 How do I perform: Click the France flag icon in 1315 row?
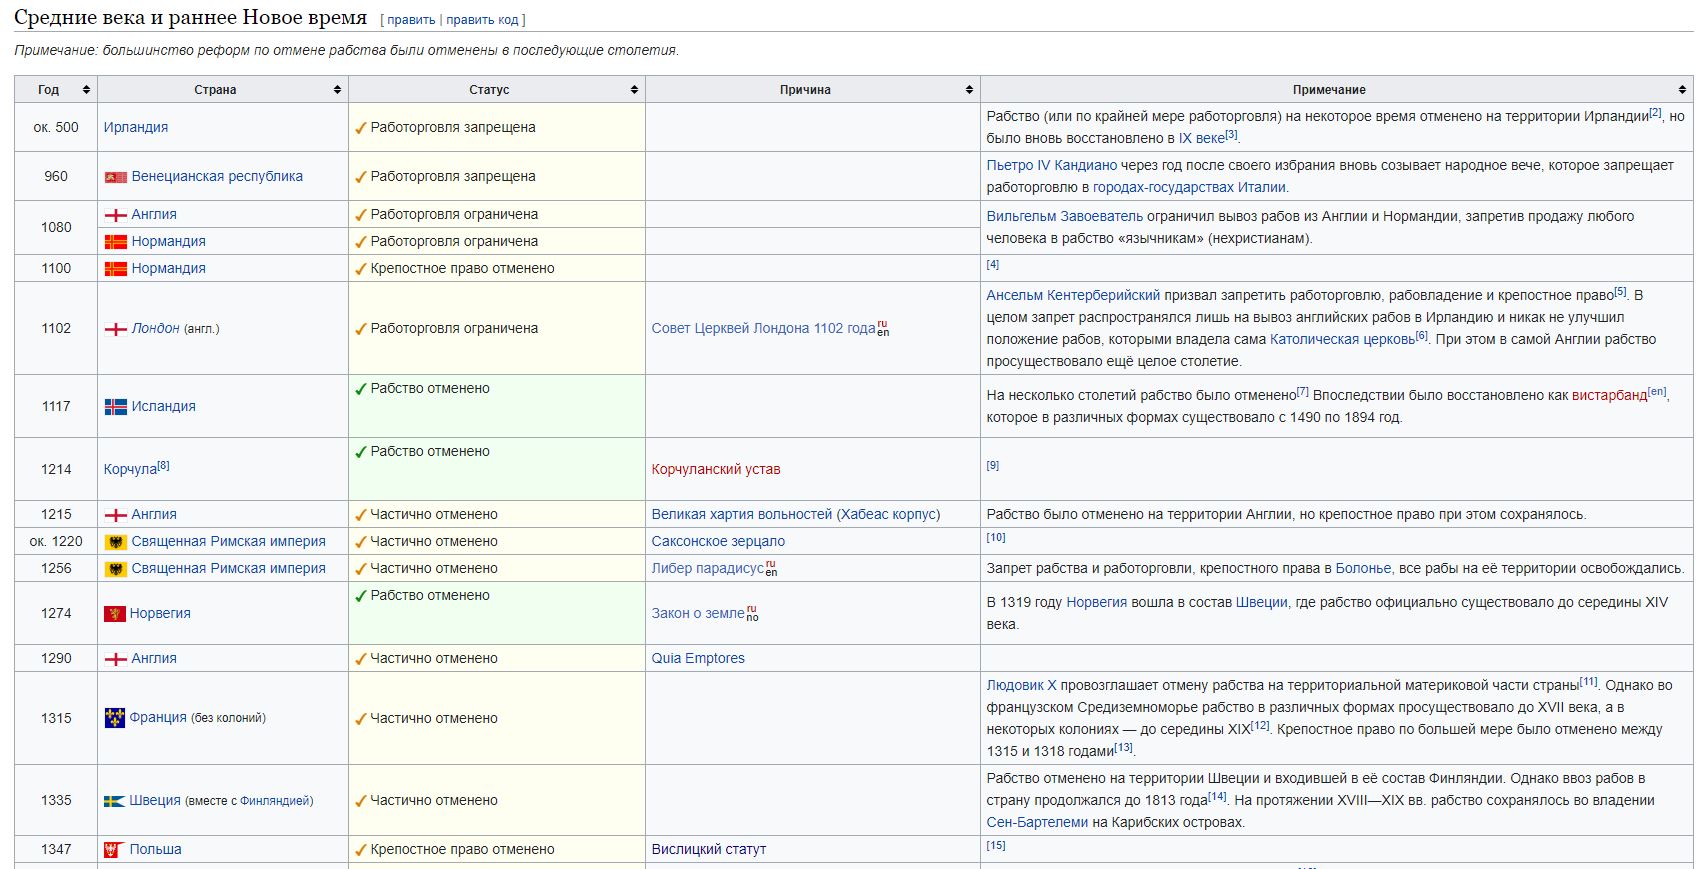click(115, 718)
